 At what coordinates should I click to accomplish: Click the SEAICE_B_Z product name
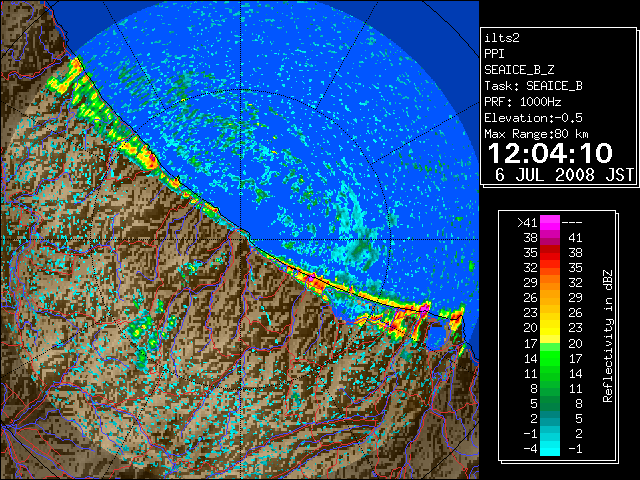click(x=519, y=70)
